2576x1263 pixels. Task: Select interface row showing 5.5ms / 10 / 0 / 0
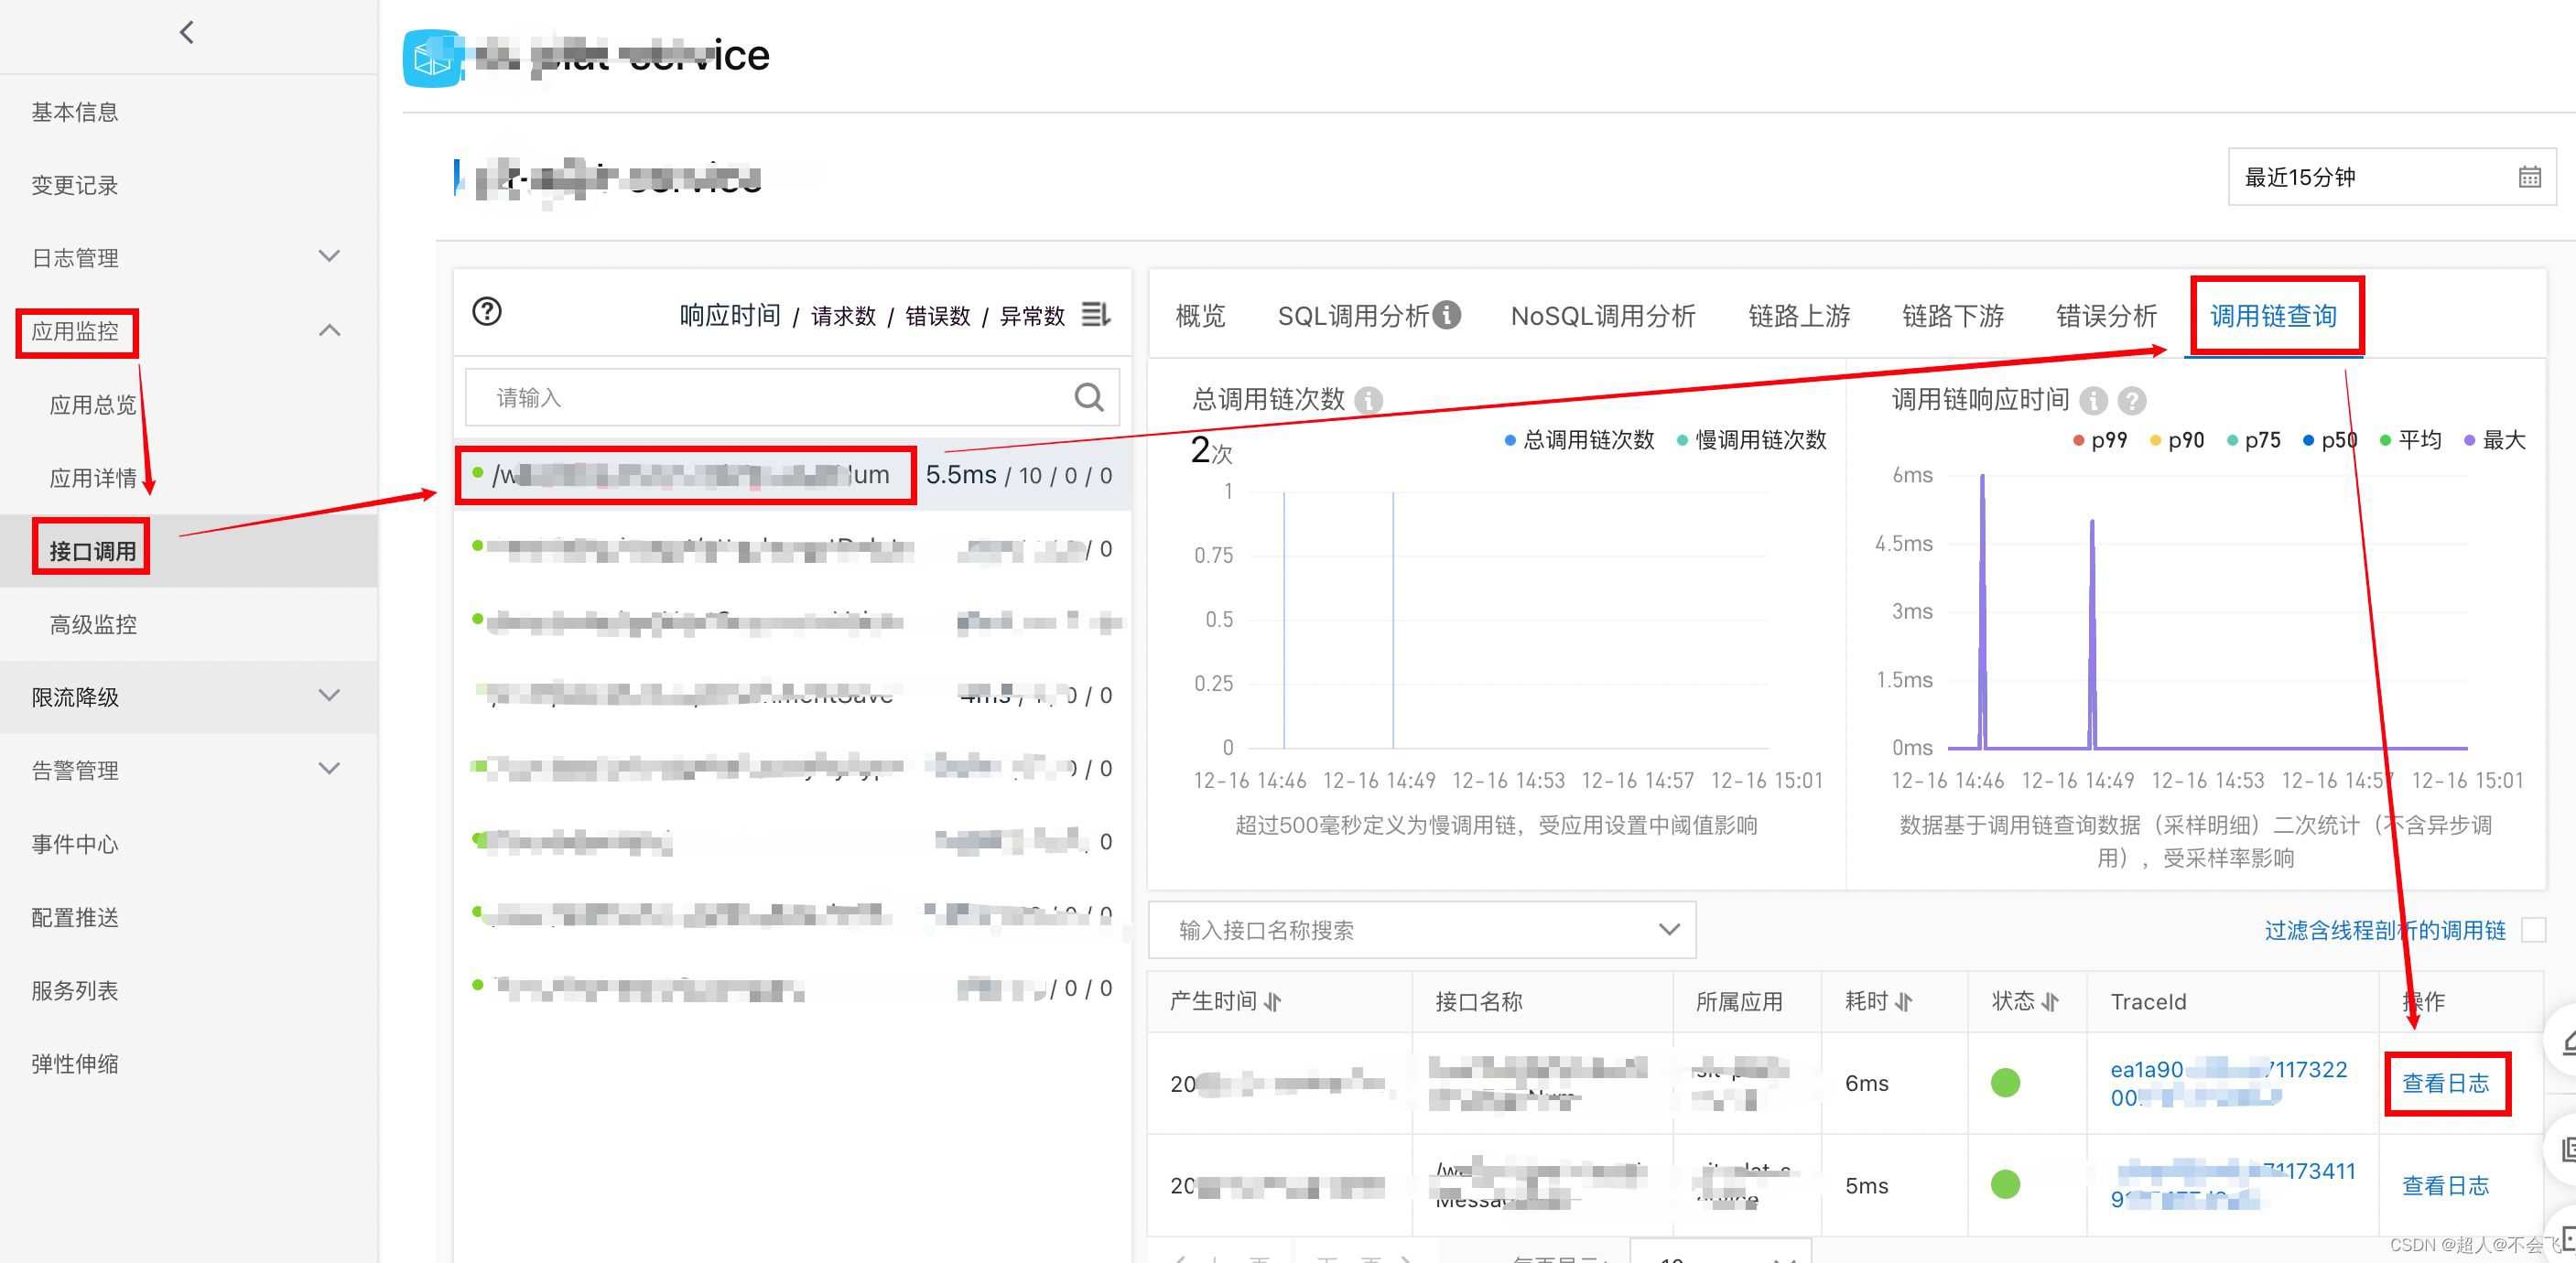[793, 475]
